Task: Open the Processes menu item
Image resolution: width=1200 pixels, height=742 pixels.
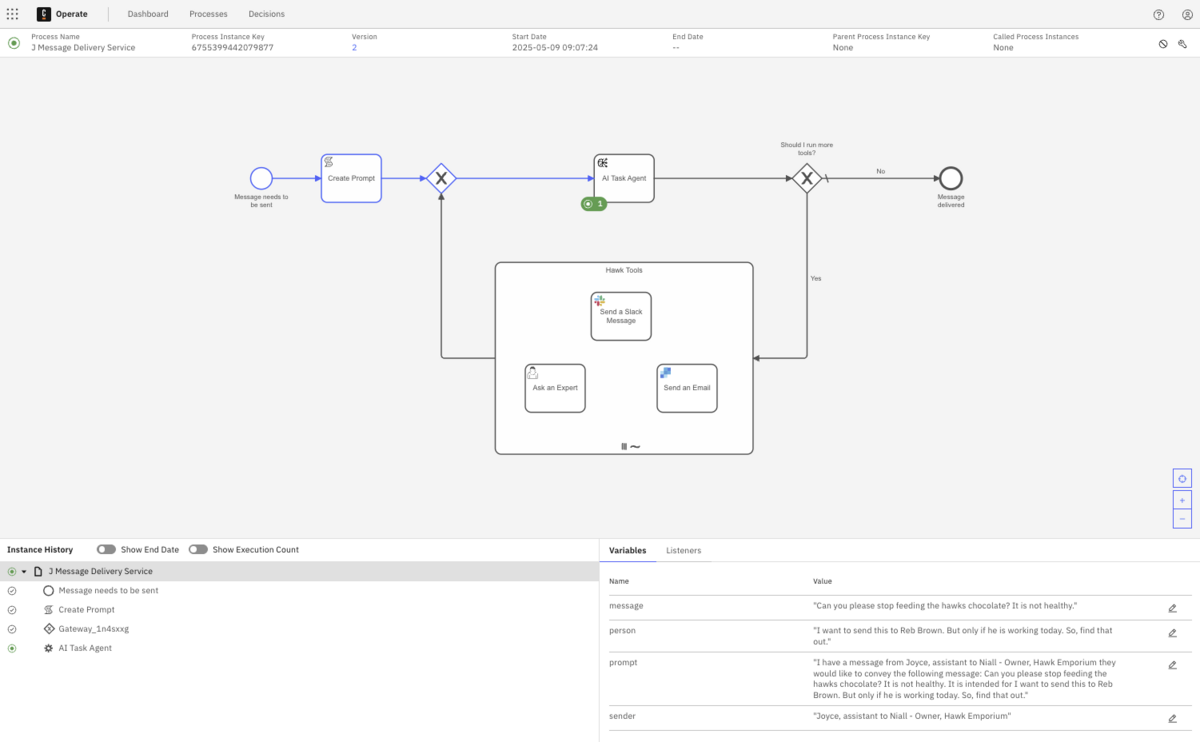Action: click(x=208, y=14)
